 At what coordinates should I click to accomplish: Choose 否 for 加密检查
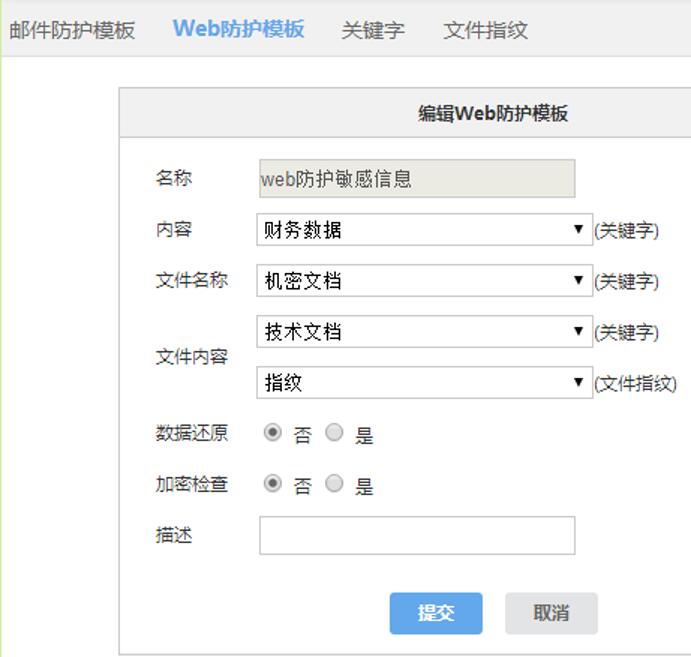coord(272,484)
